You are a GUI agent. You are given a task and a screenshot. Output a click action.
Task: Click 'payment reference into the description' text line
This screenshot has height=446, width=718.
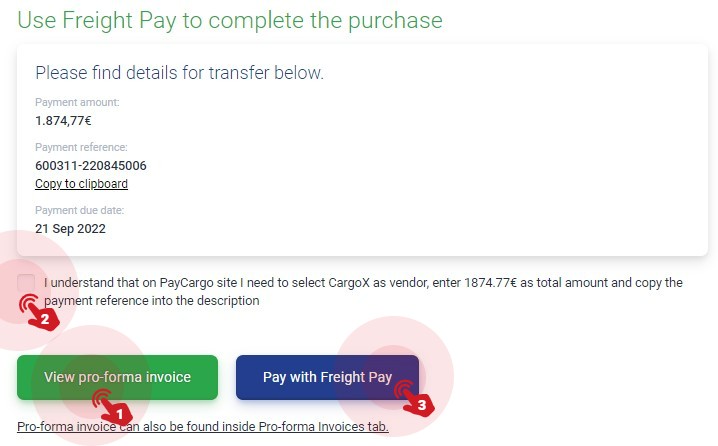[152, 301]
